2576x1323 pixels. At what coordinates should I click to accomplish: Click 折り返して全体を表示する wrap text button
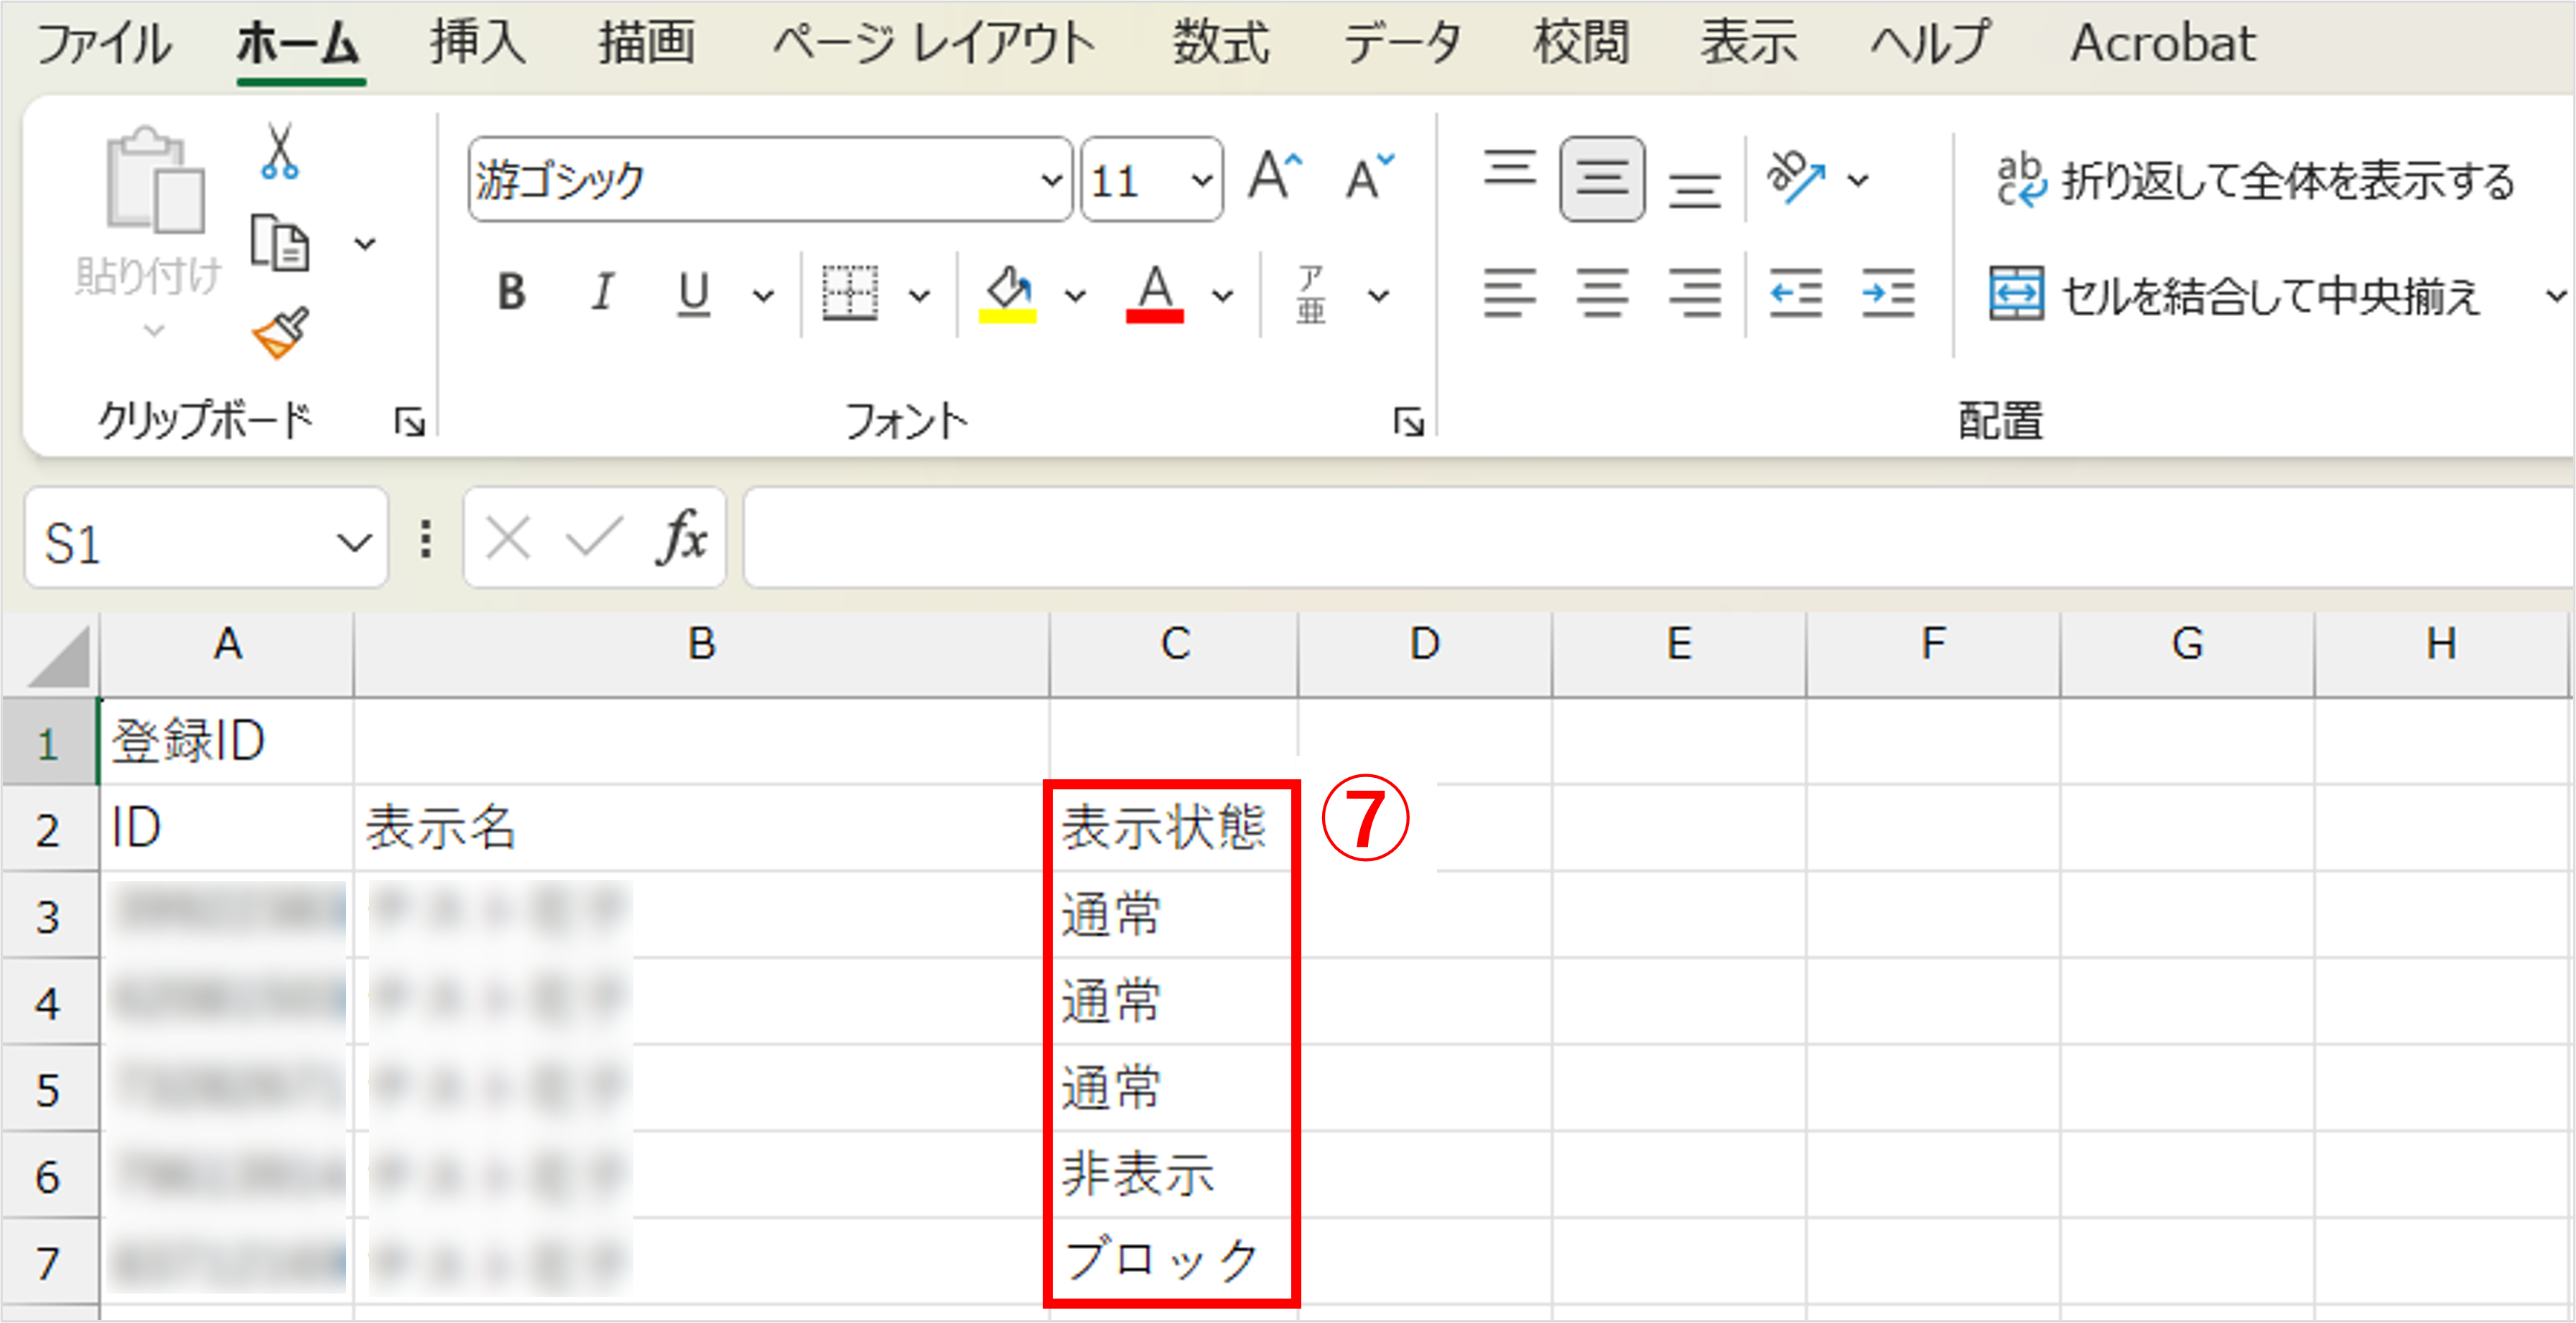(2255, 181)
